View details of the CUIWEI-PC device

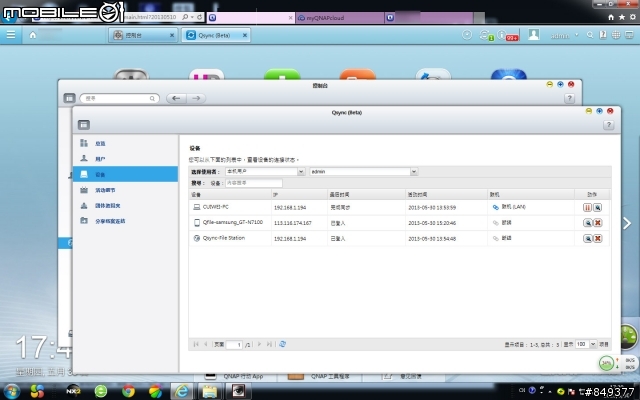coord(598,207)
